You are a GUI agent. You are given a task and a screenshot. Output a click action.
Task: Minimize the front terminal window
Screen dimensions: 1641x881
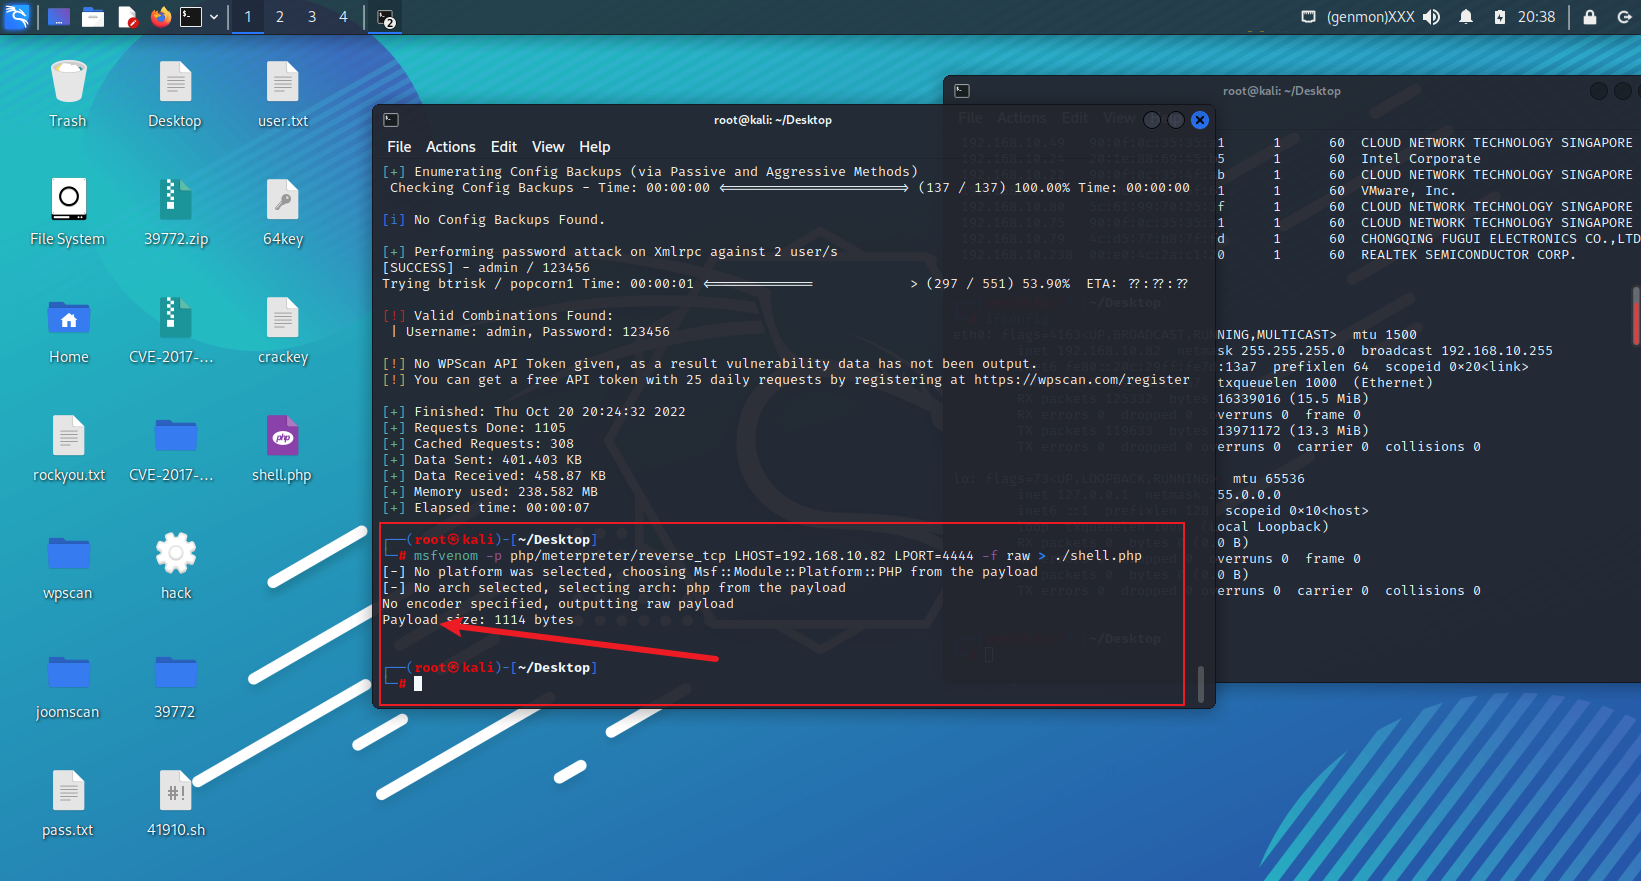pos(1152,120)
